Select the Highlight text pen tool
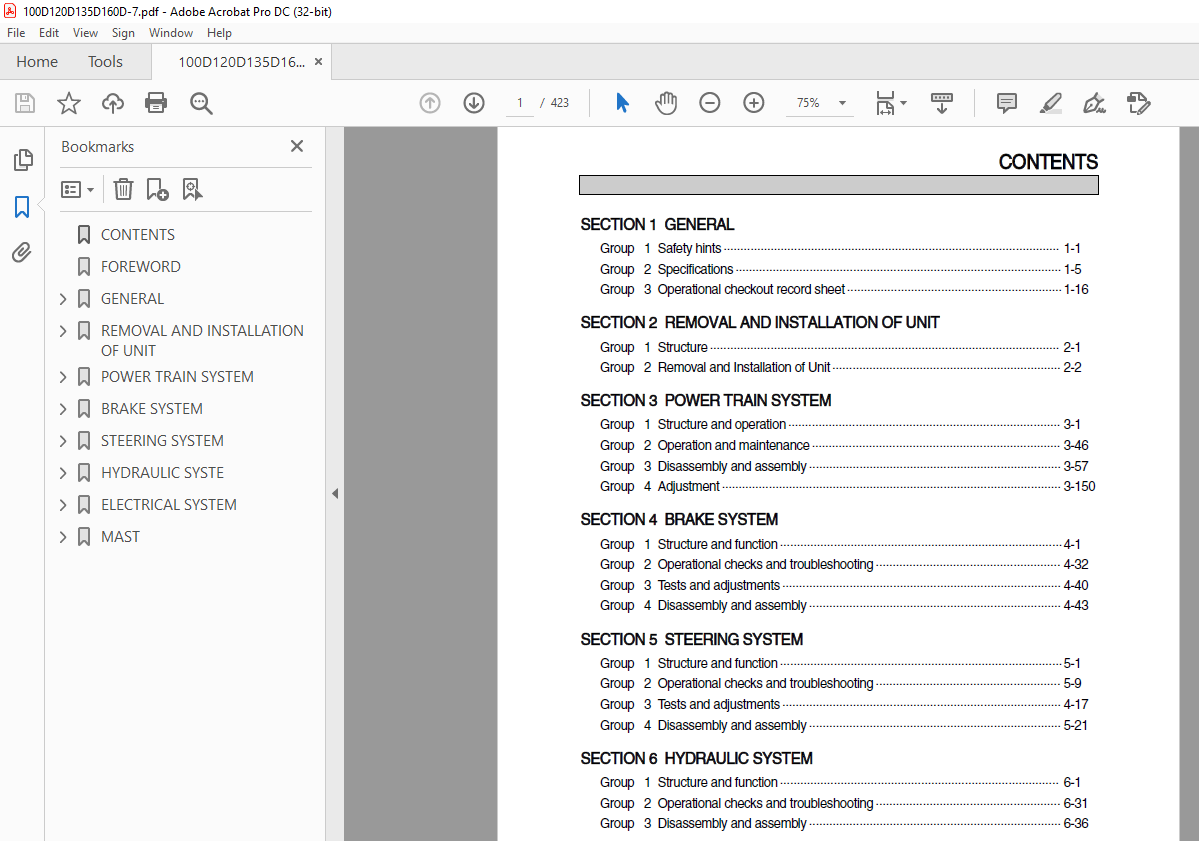Viewport: 1199px width, 841px height. [x=1051, y=102]
